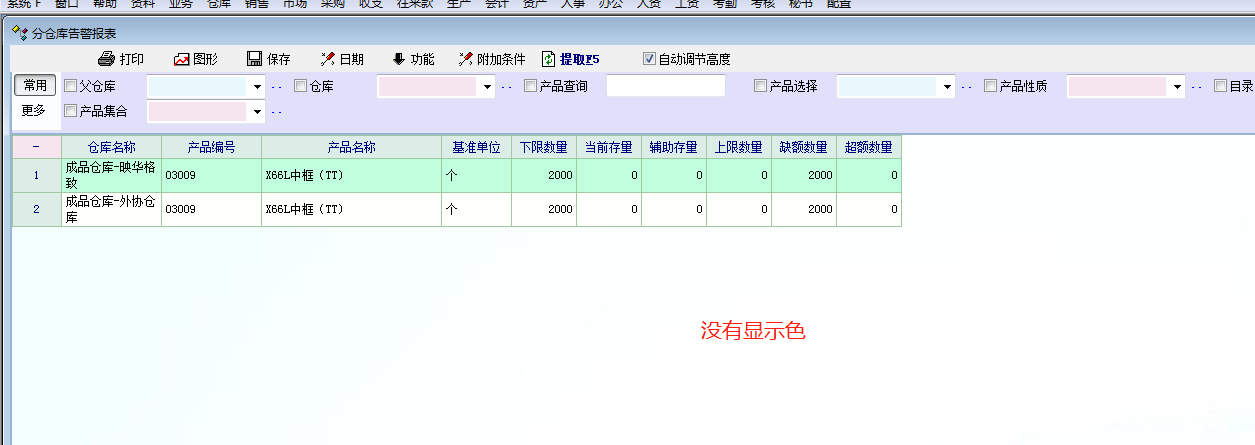Uncheck the 自动调节高度 checkbox
Screen dimensions: 1255x445
(x=650, y=59)
